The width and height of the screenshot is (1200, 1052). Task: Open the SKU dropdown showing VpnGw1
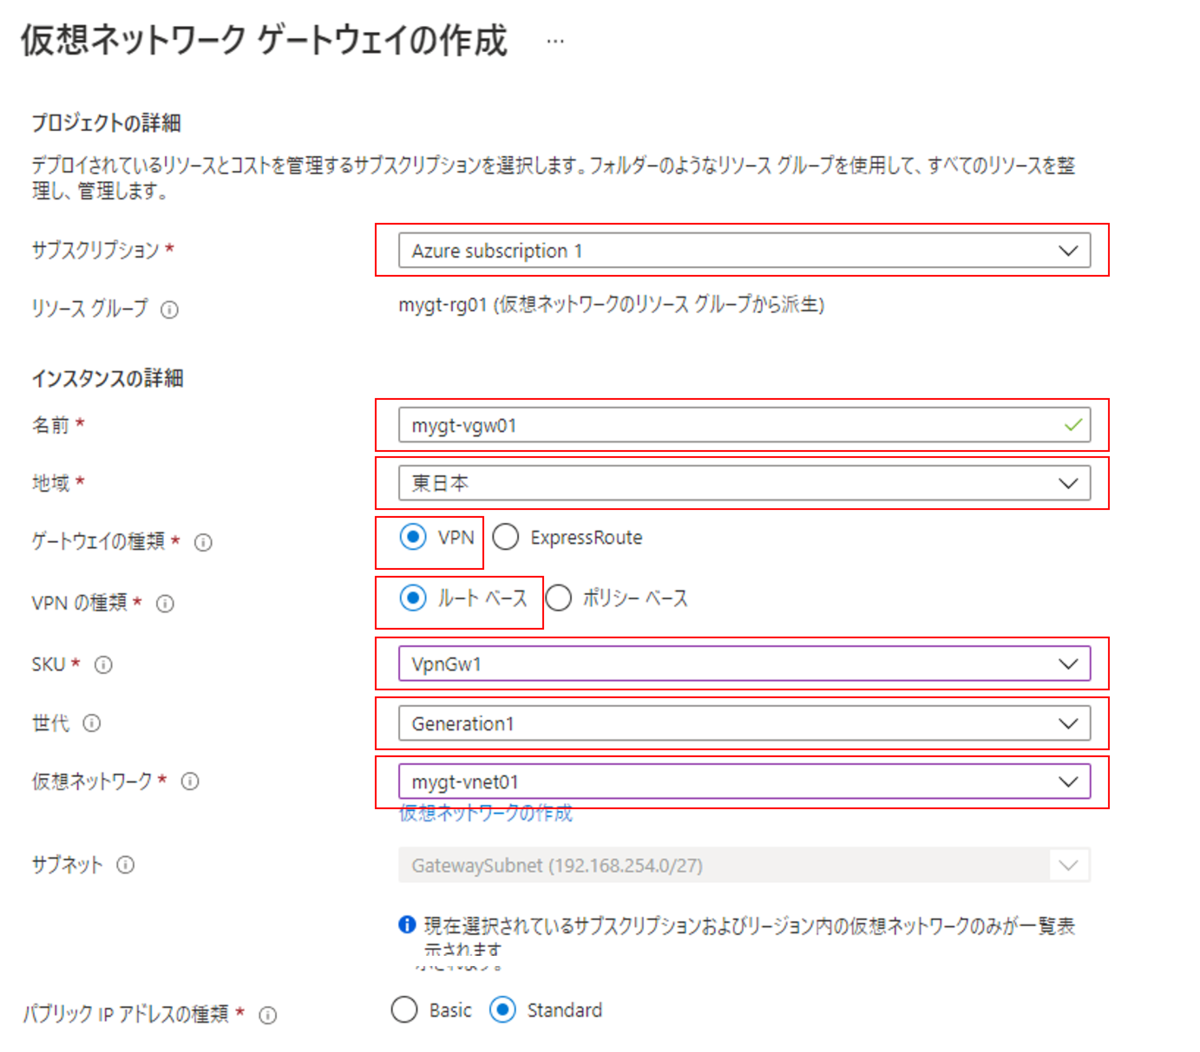[1068, 663]
